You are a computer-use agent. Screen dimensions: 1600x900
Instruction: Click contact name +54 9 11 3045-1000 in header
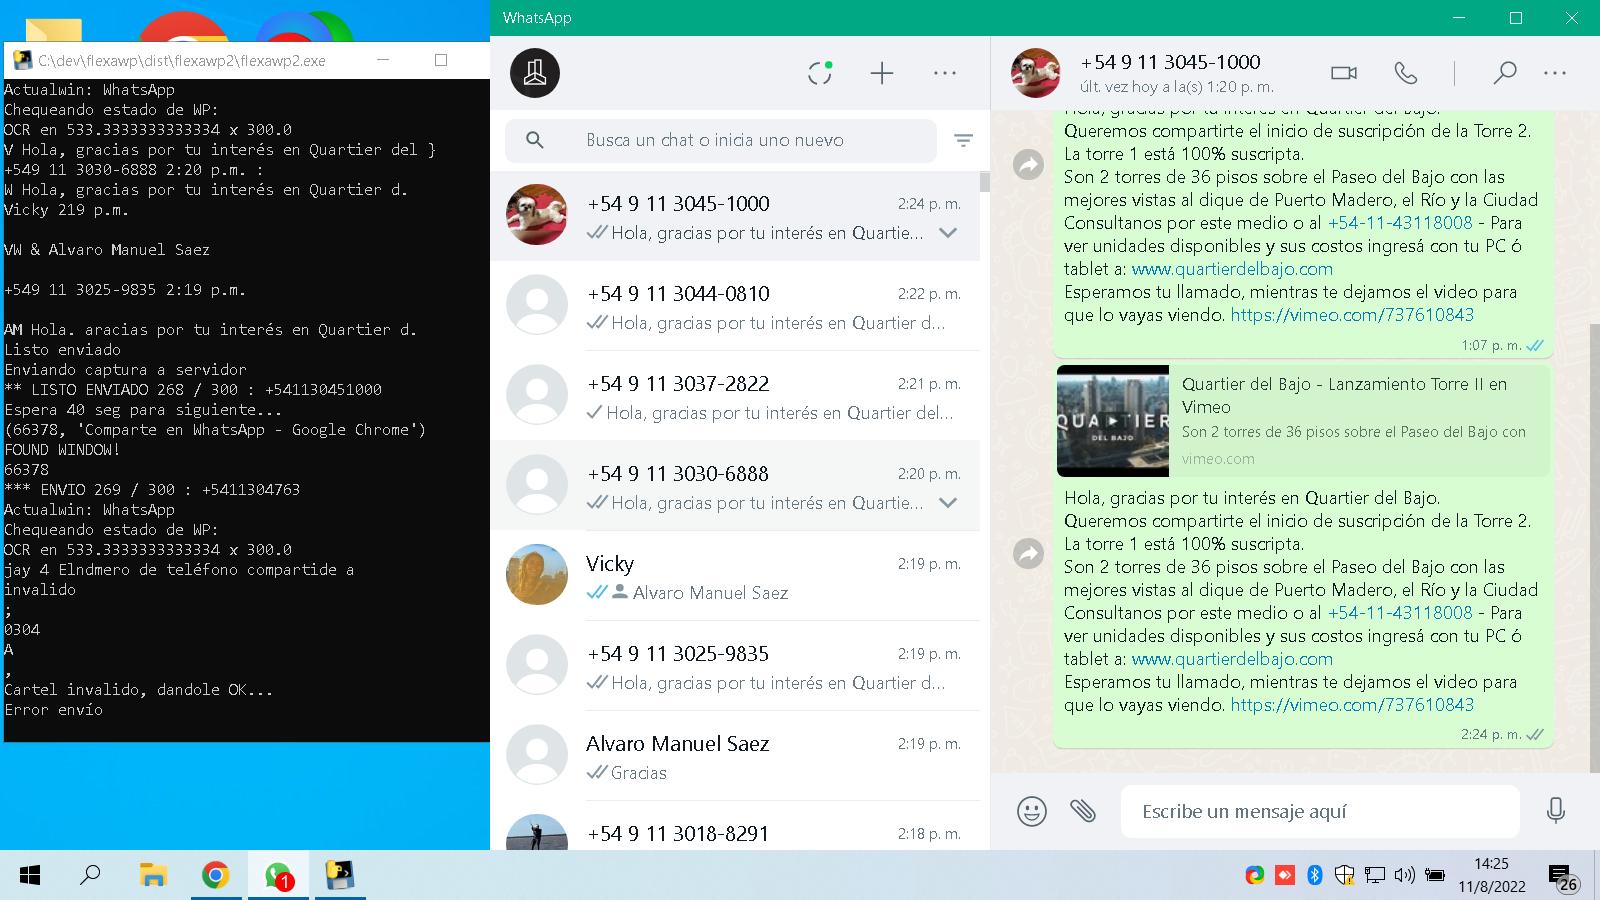pos(1170,62)
